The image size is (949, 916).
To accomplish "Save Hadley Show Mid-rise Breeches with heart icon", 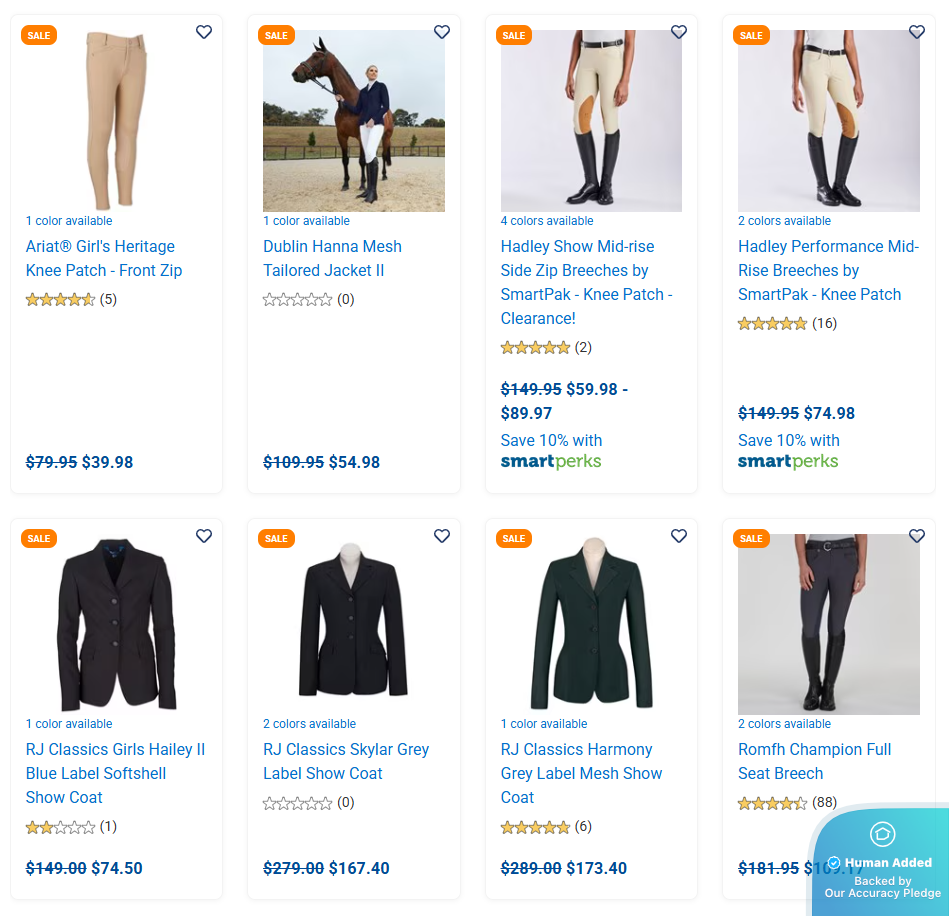I will pos(679,32).
